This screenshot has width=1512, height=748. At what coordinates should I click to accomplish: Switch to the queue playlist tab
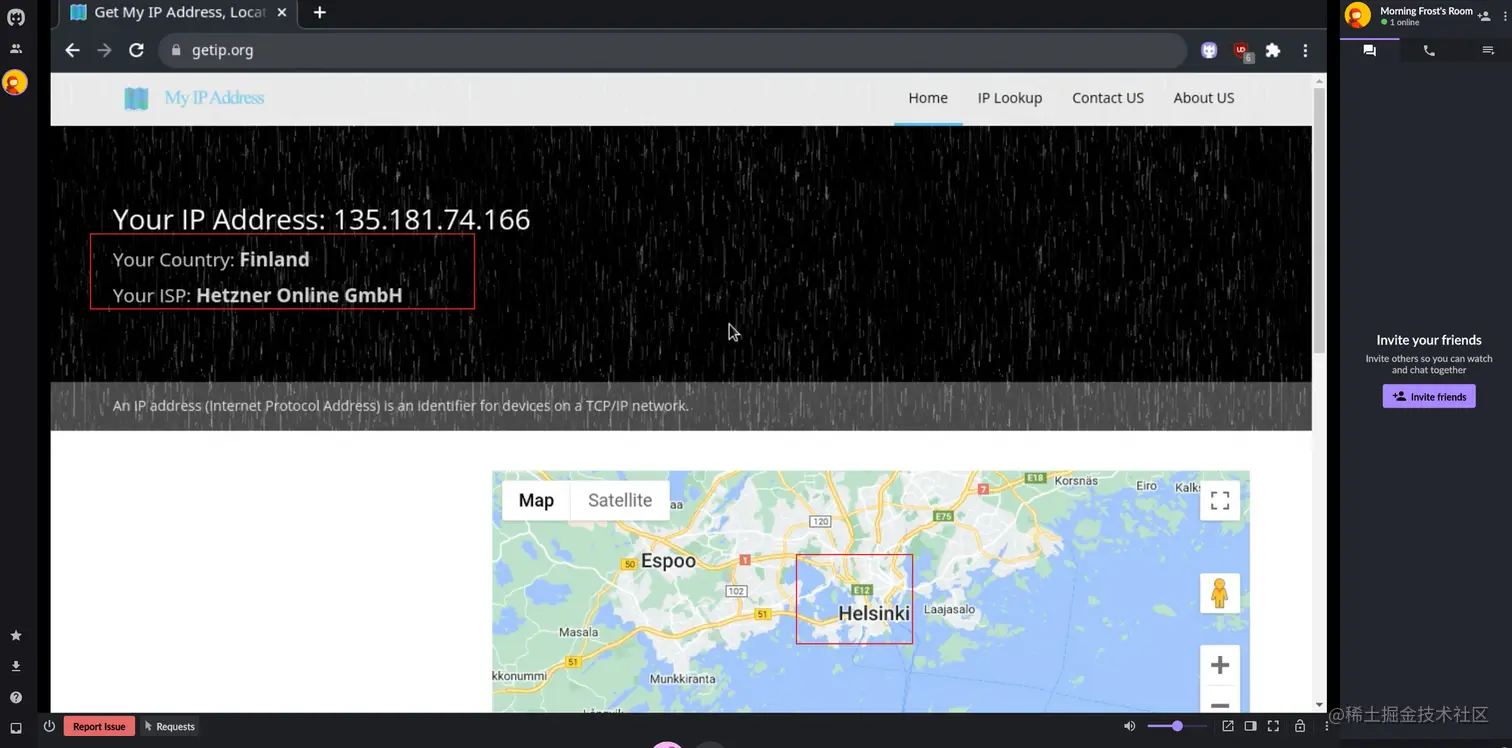(x=1487, y=50)
